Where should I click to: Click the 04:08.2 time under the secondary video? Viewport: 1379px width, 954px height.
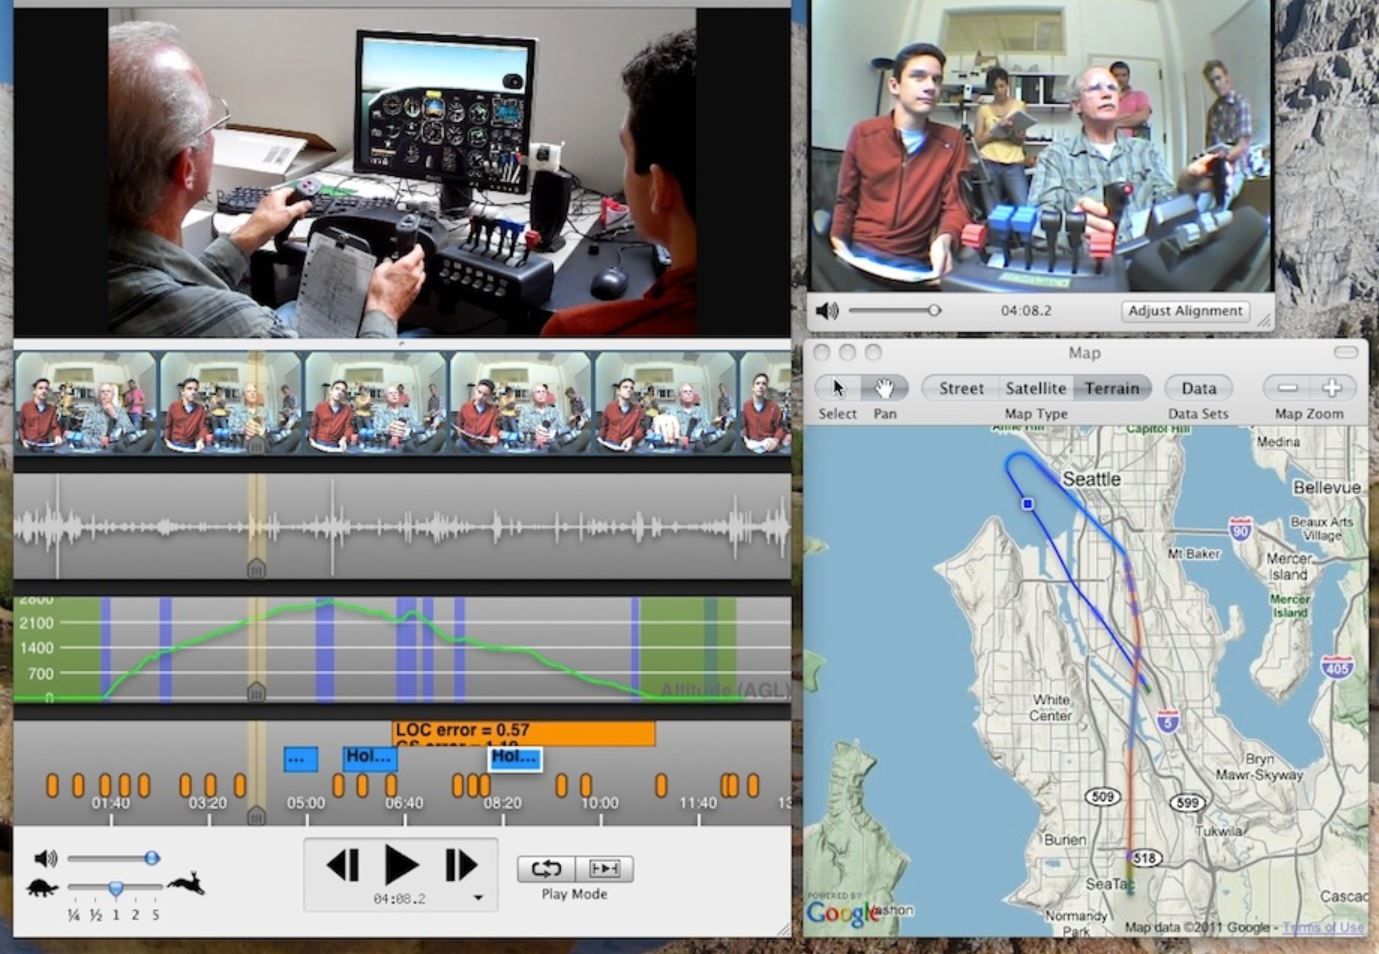pyautogui.click(x=1026, y=311)
